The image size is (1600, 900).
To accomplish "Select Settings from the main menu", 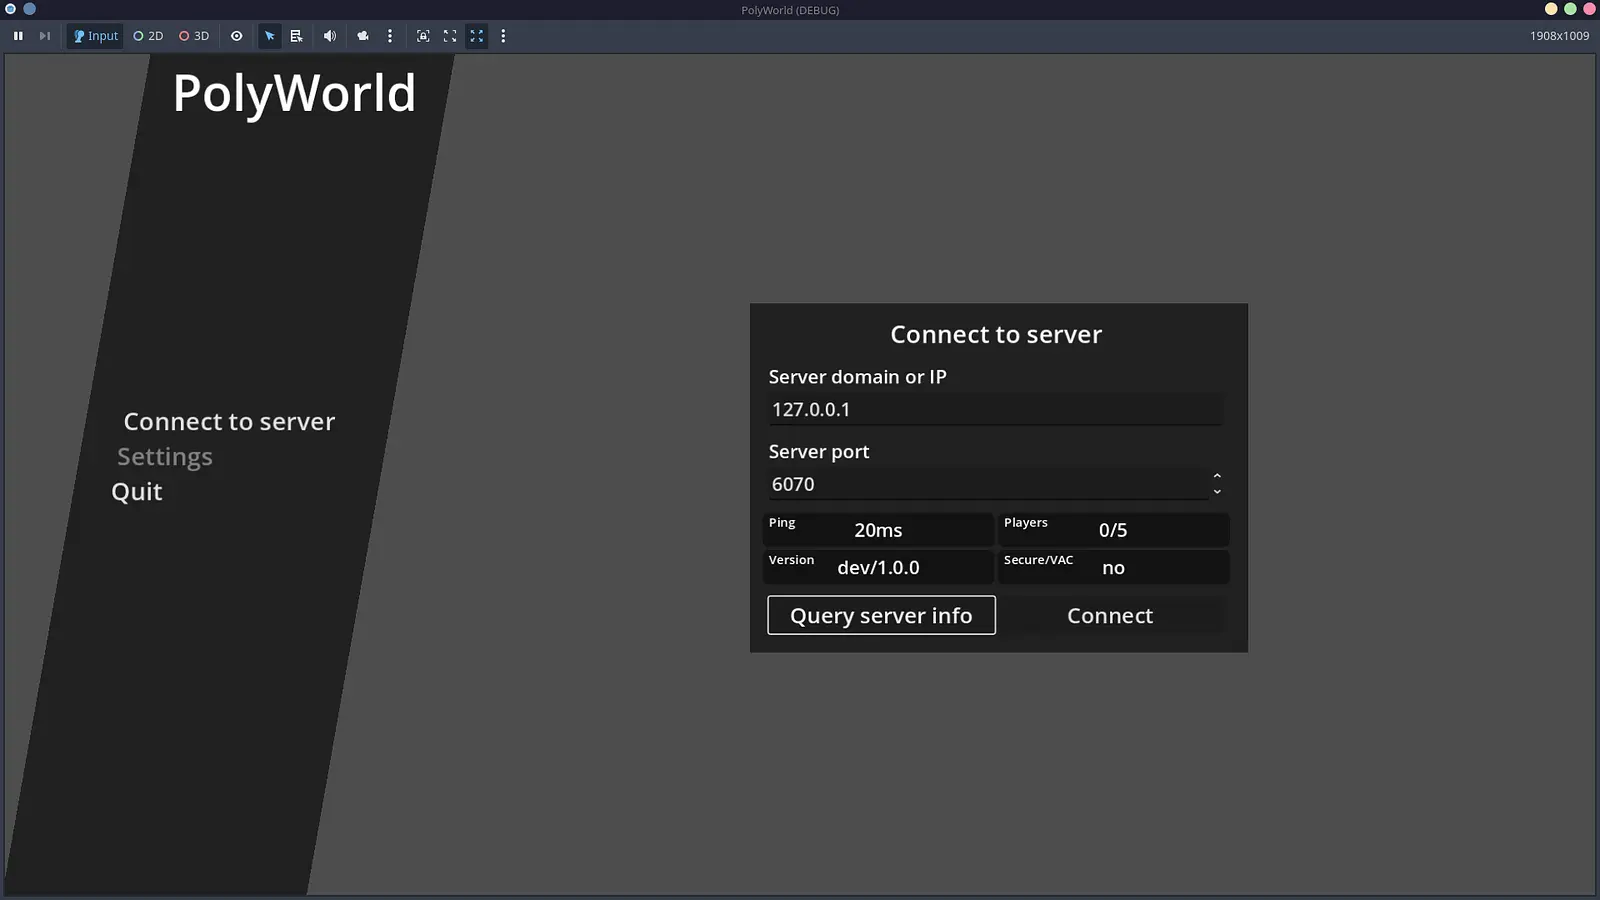I will pyautogui.click(x=164, y=456).
